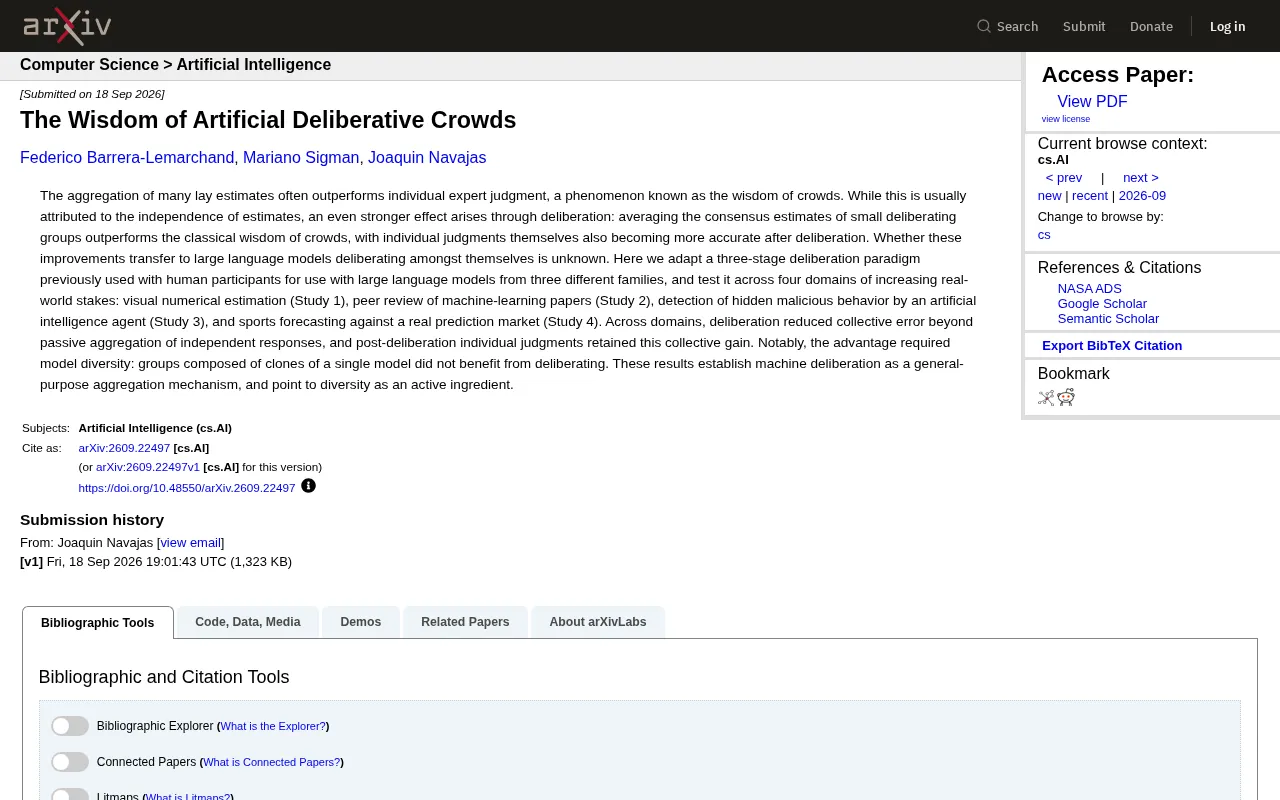Open Search from the top bar
This screenshot has width=1280, height=800.
point(1008,26)
